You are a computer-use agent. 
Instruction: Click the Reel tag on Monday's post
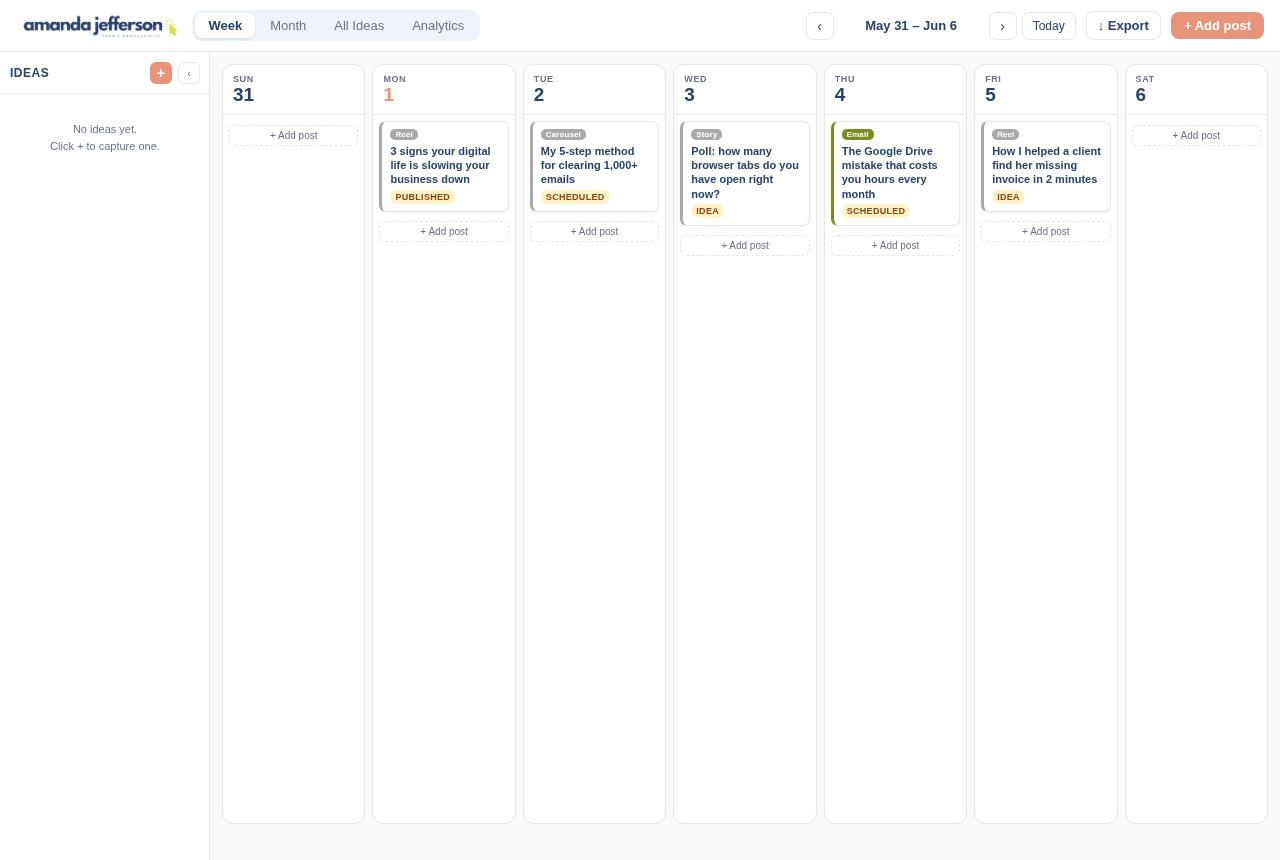coord(404,134)
